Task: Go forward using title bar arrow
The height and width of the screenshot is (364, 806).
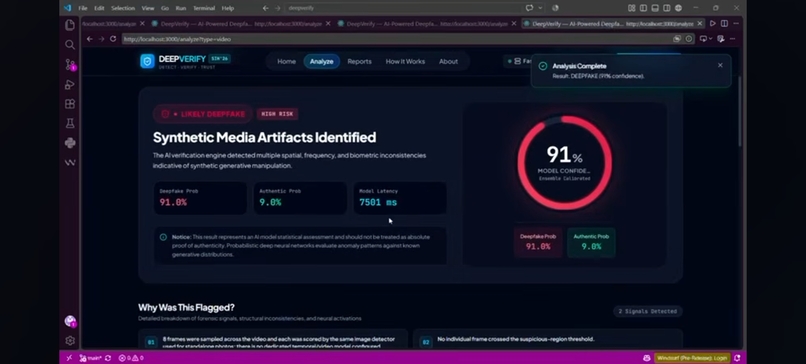Action: pos(278,8)
